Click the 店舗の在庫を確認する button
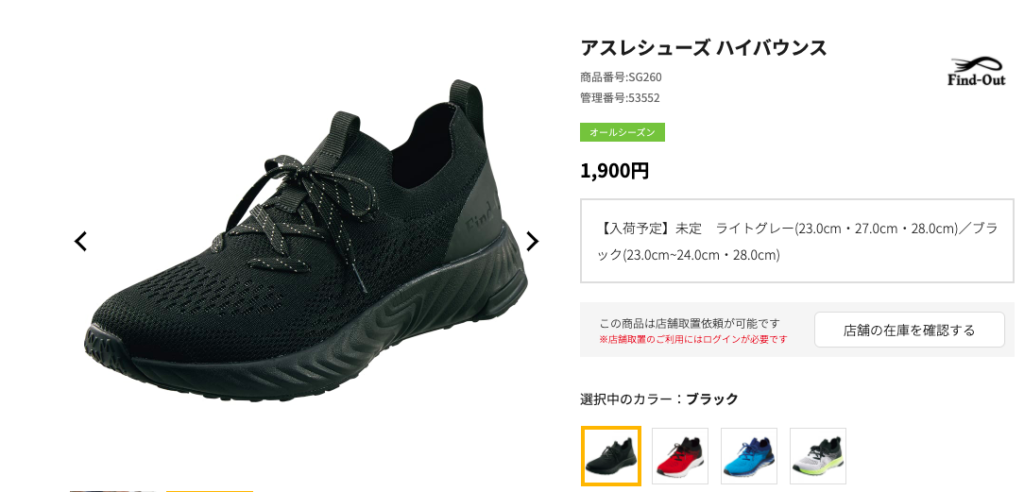 point(909,330)
